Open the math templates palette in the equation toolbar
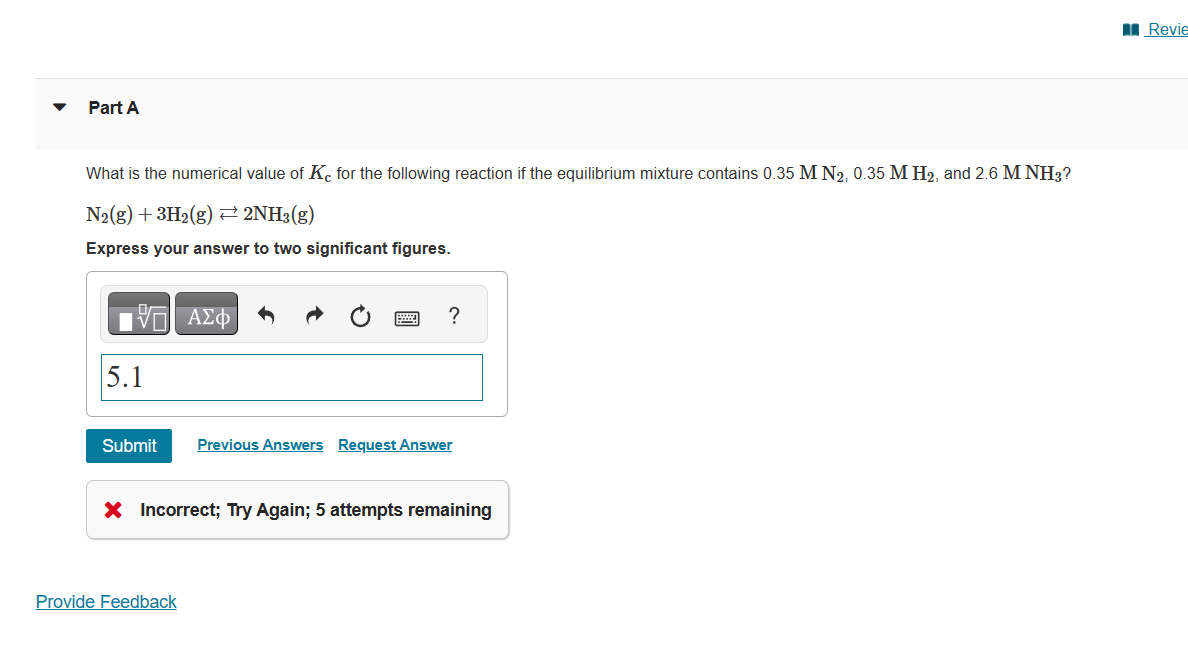This screenshot has width=1188, height=654. [137, 313]
